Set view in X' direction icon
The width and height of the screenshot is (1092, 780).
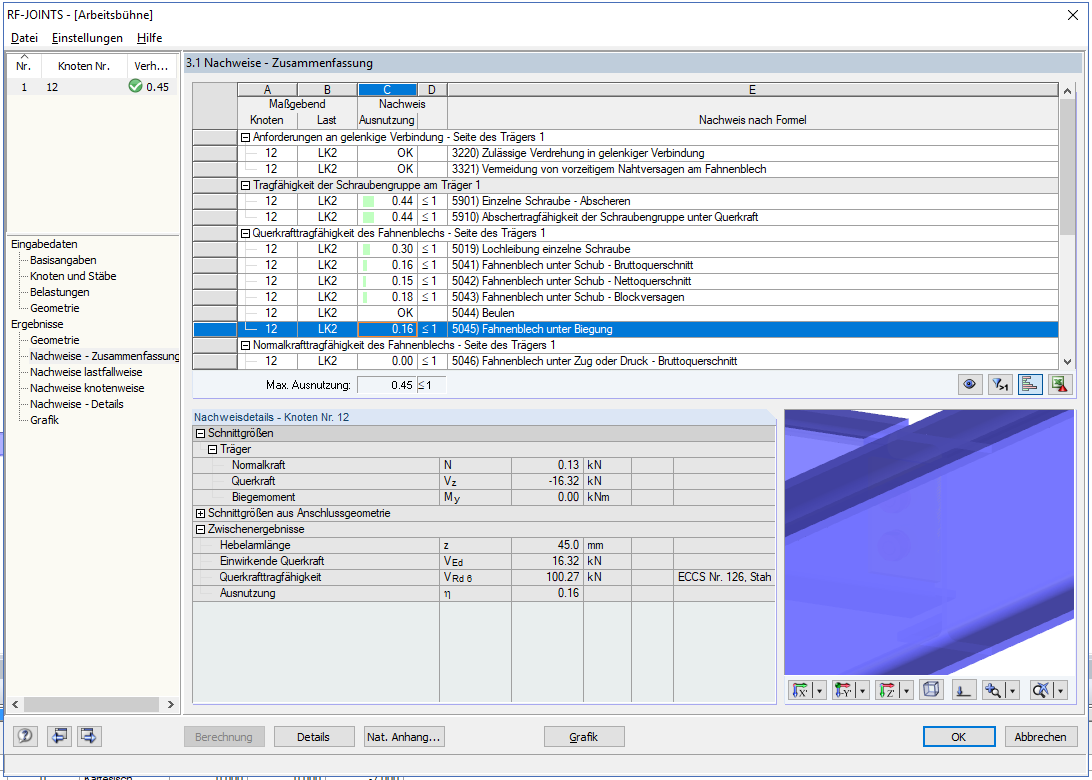801,689
